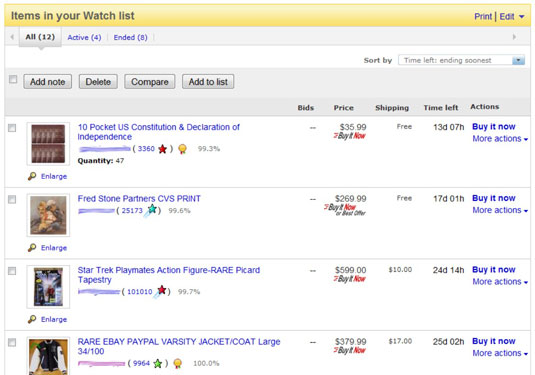Screen dimensions: 535x375
Task: Click Enlarge link under Constitution thumbnail
Action: pyautogui.click(x=54, y=176)
